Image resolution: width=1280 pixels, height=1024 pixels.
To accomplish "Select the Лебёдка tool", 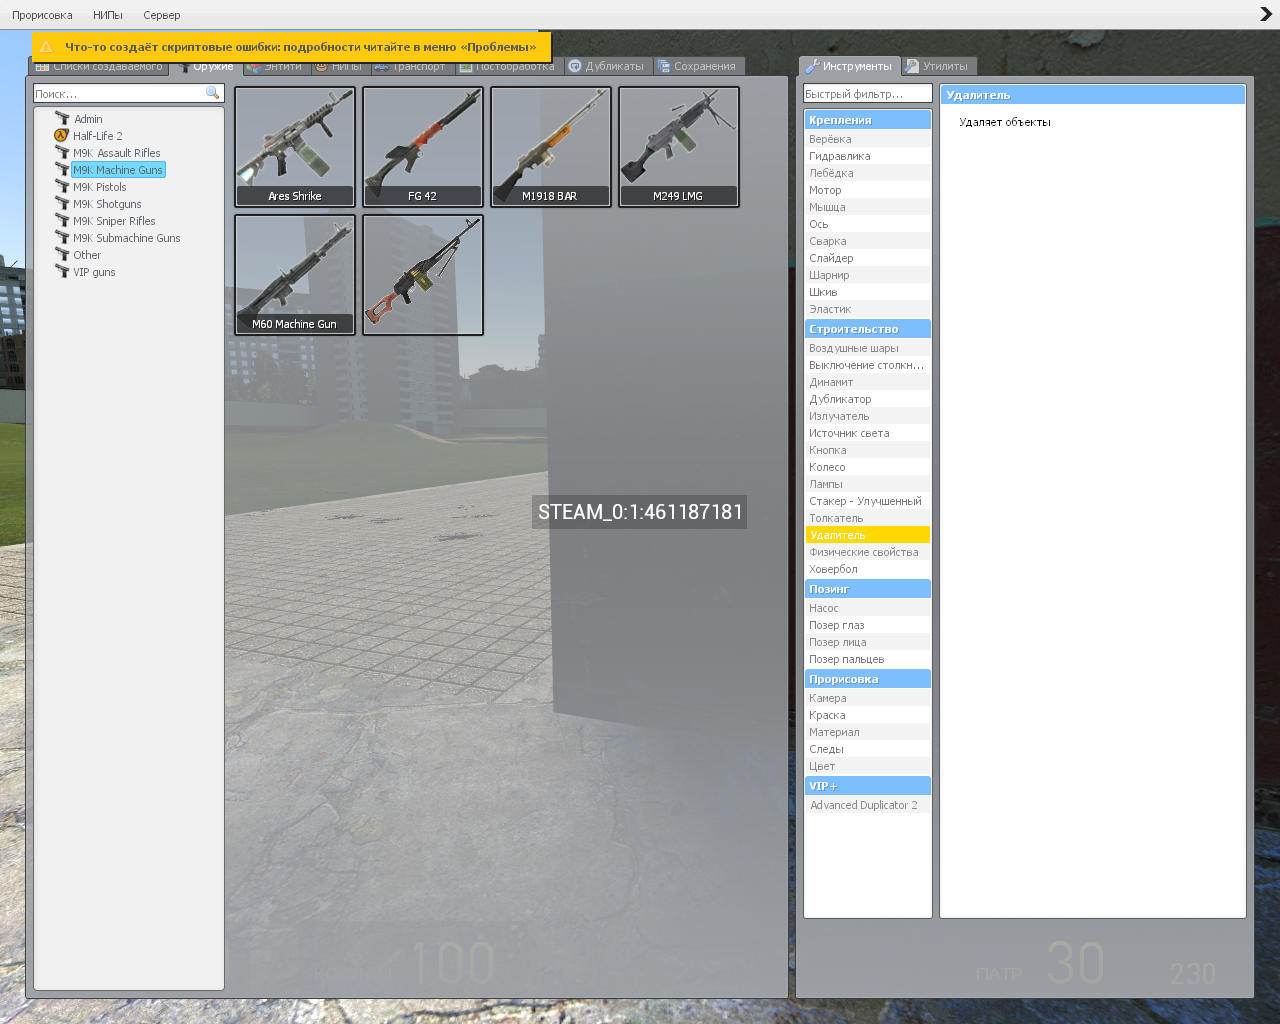I will coord(868,173).
